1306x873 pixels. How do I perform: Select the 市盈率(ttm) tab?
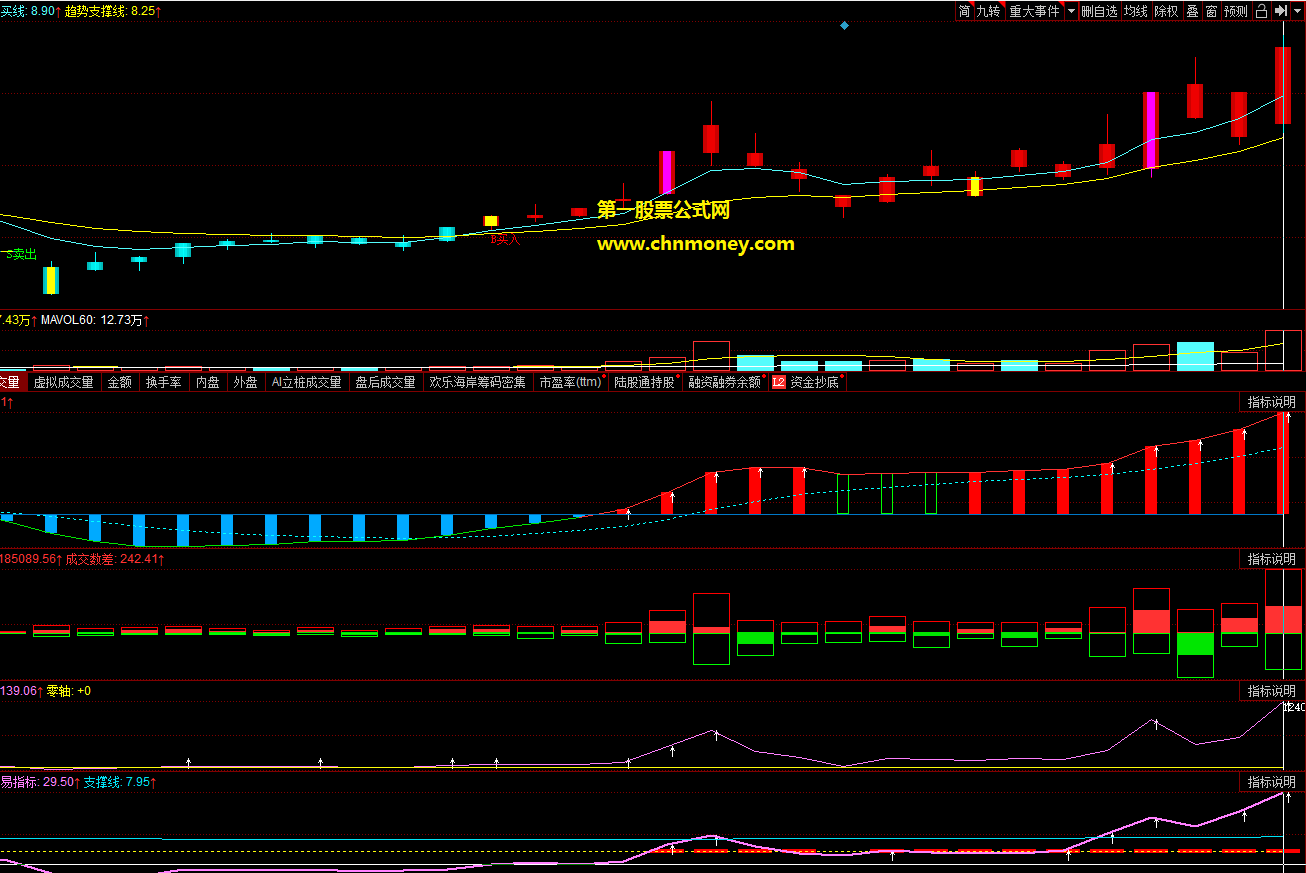570,382
